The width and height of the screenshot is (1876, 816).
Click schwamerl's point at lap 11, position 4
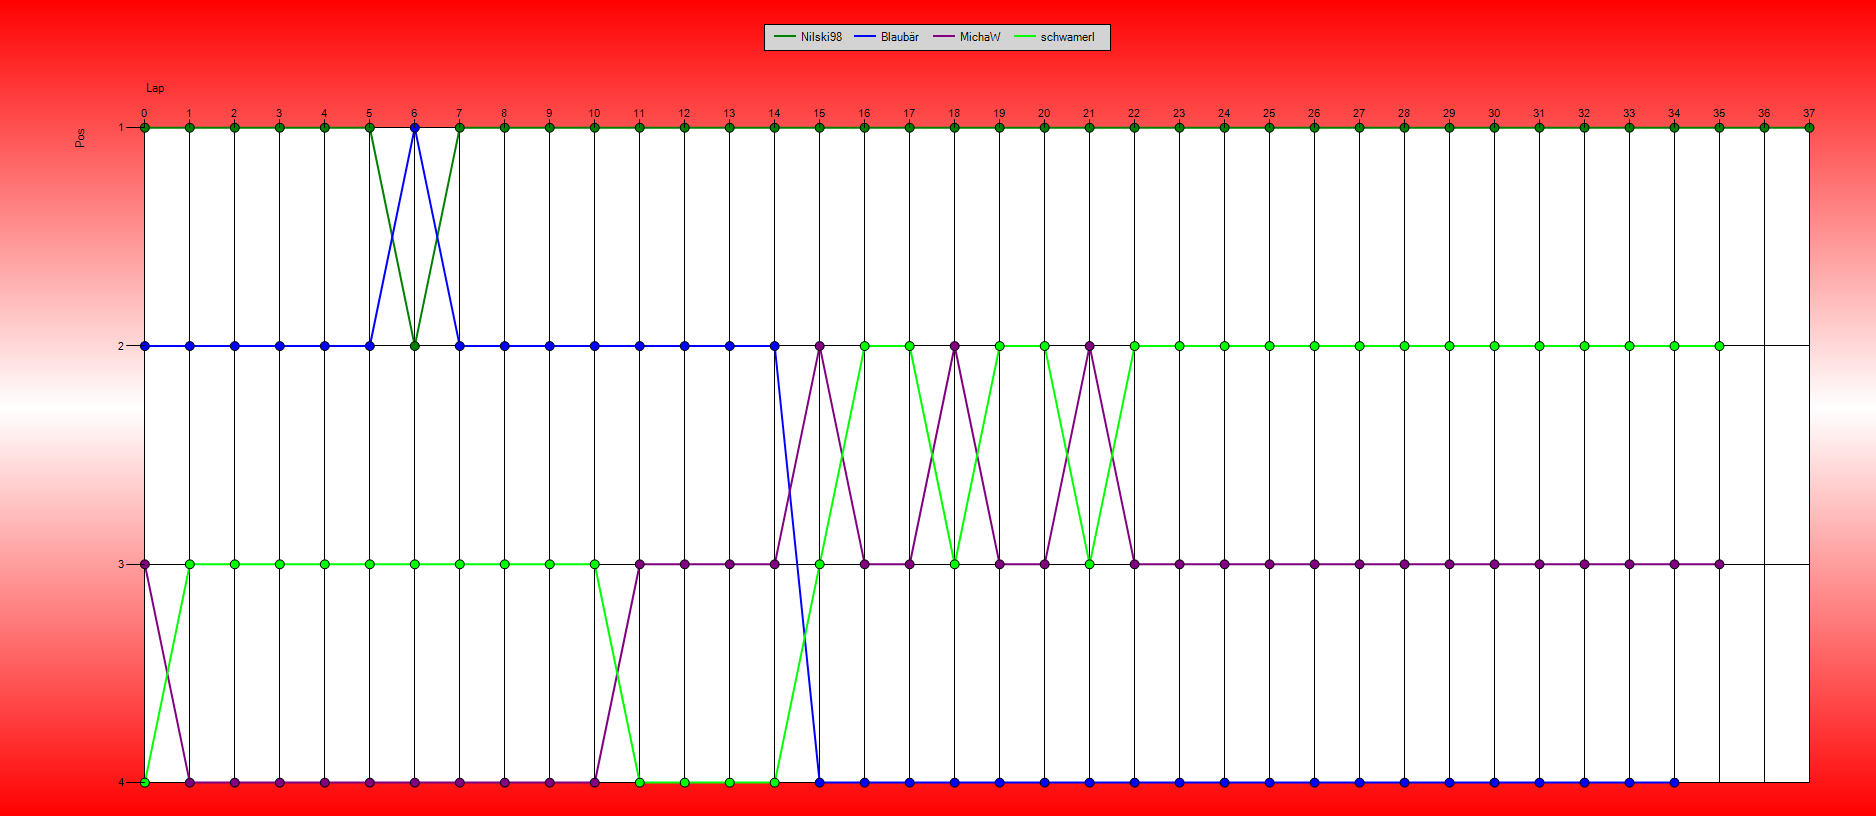(x=640, y=782)
